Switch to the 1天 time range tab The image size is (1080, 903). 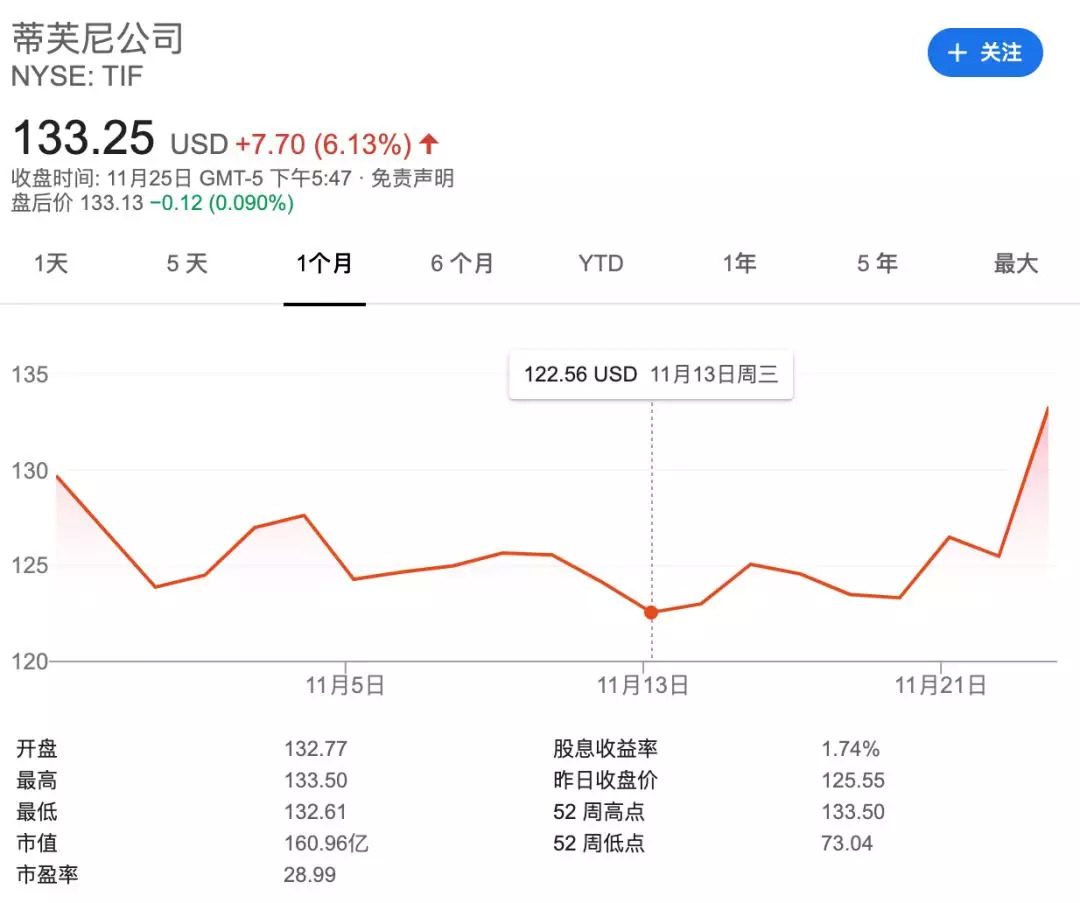pyautogui.click(x=51, y=264)
